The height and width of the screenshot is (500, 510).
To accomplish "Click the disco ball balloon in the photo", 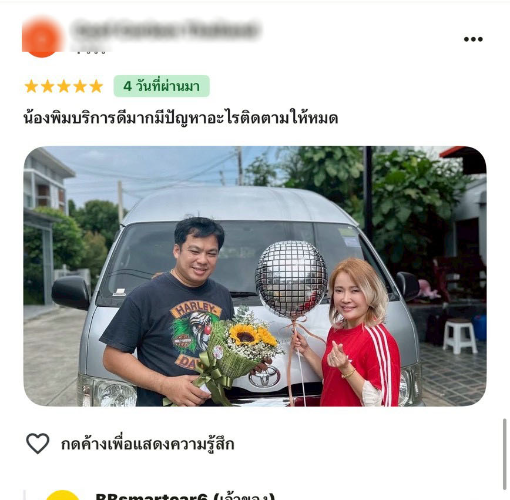I will 291,279.
